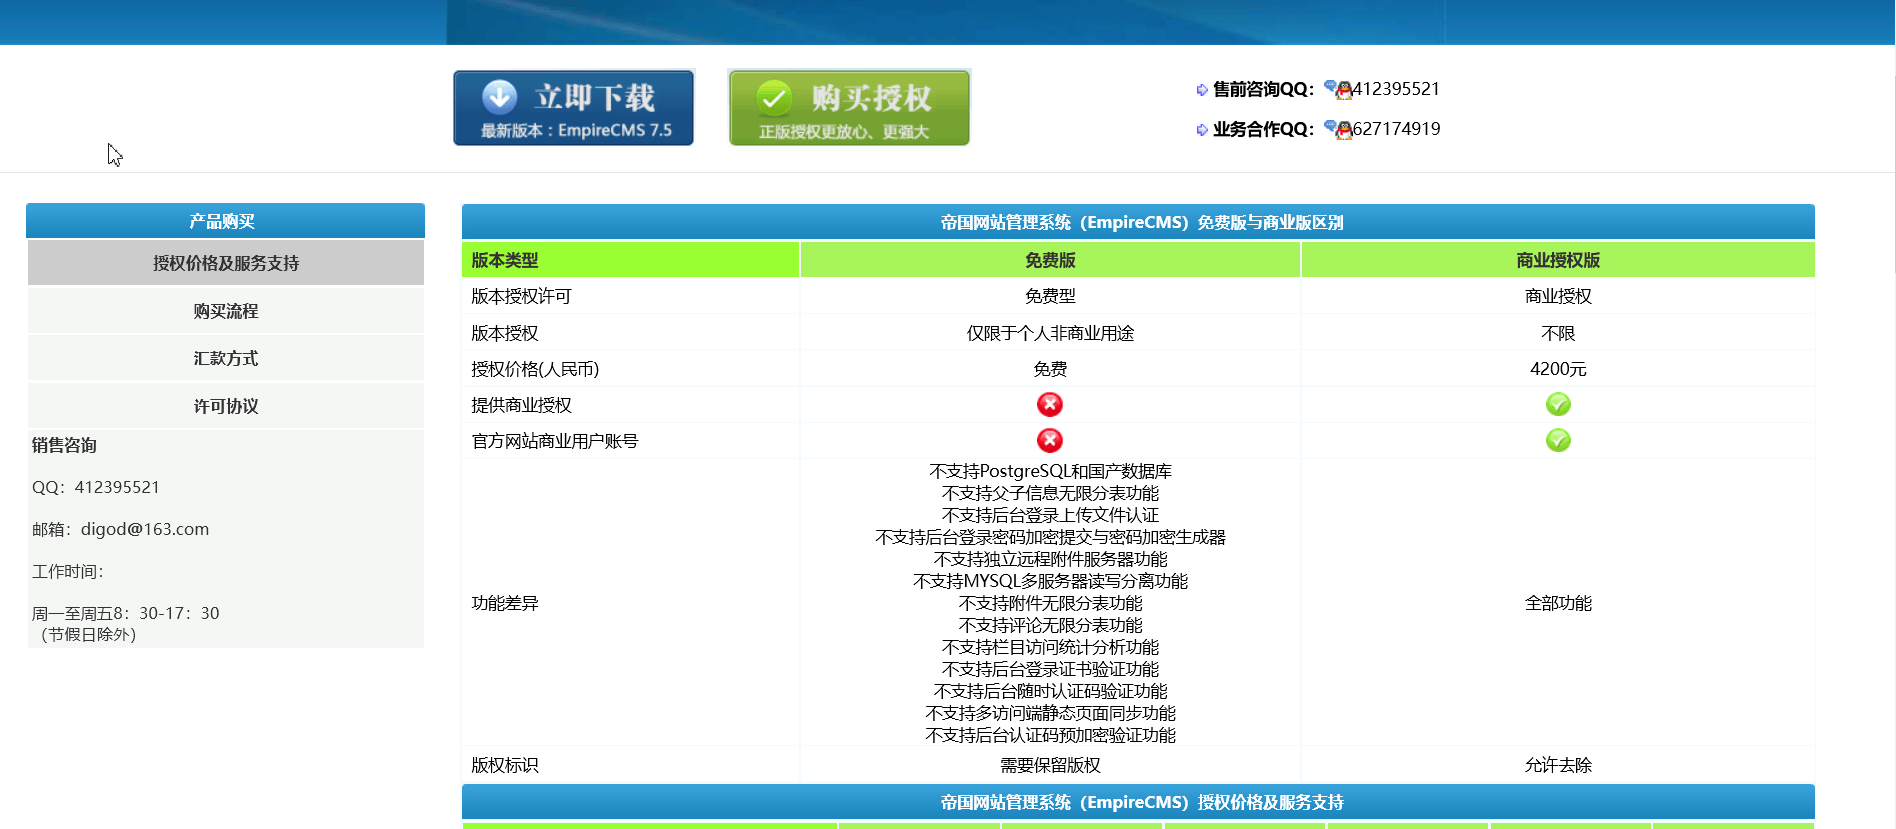
Task: Click green check in 官方网站商业用户账号 row
Action: 1558,440
